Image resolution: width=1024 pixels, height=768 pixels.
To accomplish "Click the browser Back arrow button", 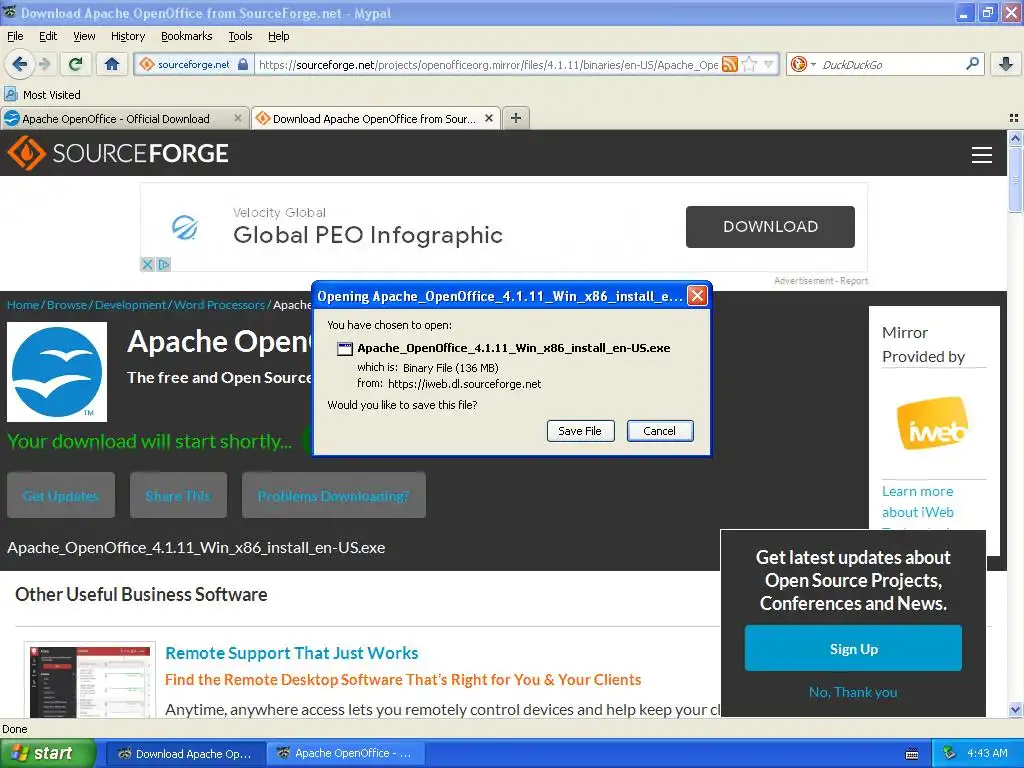I will point(19,64).
